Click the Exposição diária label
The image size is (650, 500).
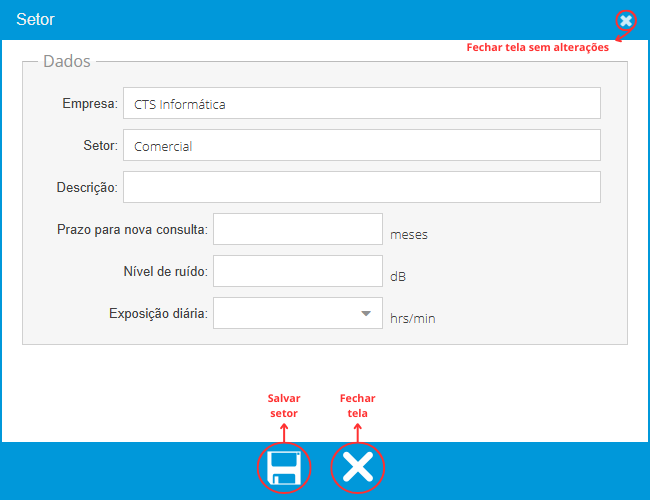pos(158,314)
